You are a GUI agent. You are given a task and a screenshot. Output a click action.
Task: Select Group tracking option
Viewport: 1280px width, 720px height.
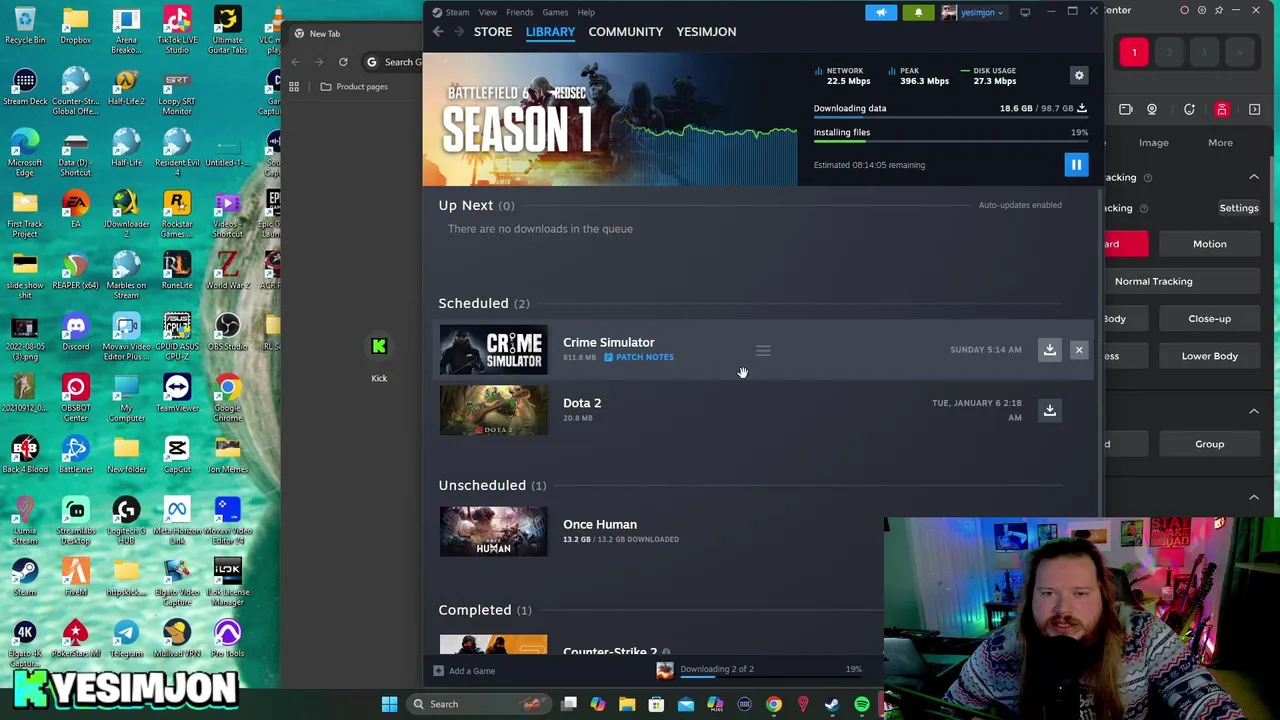1209,444
